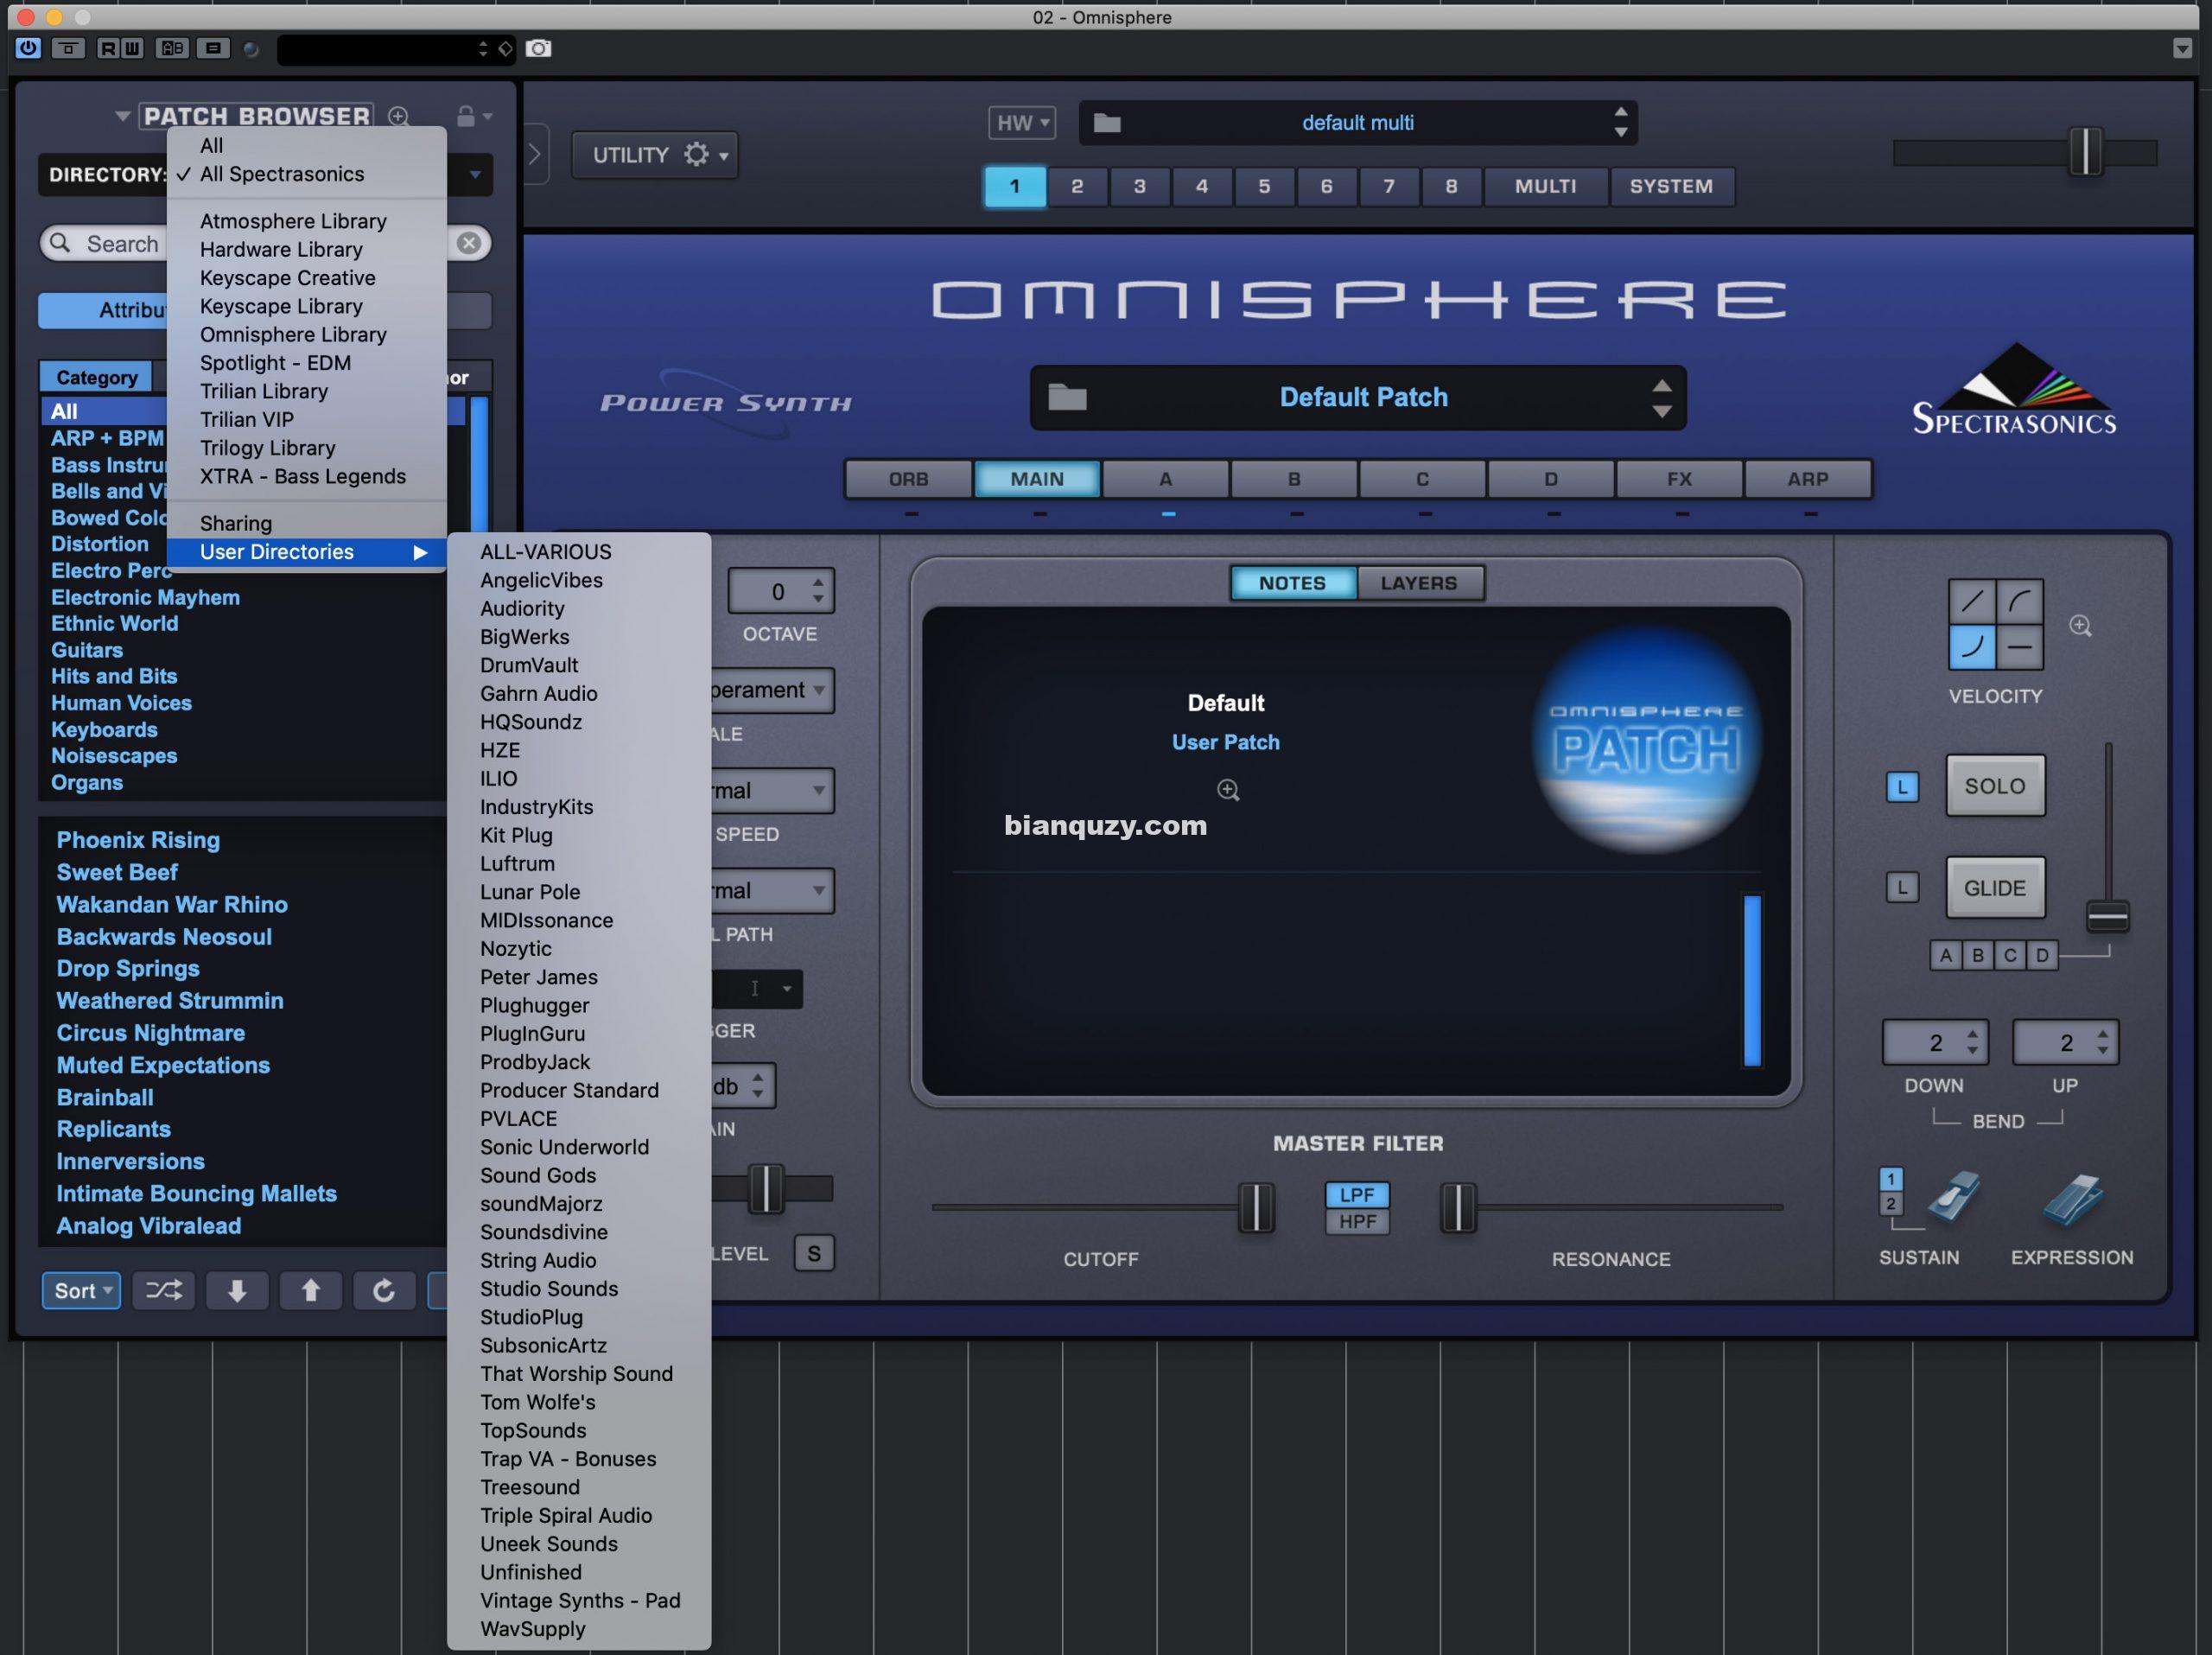Click the master volume slider handle
The height and width of the screenshot is (1655, 2212).
pos(2084,152)
